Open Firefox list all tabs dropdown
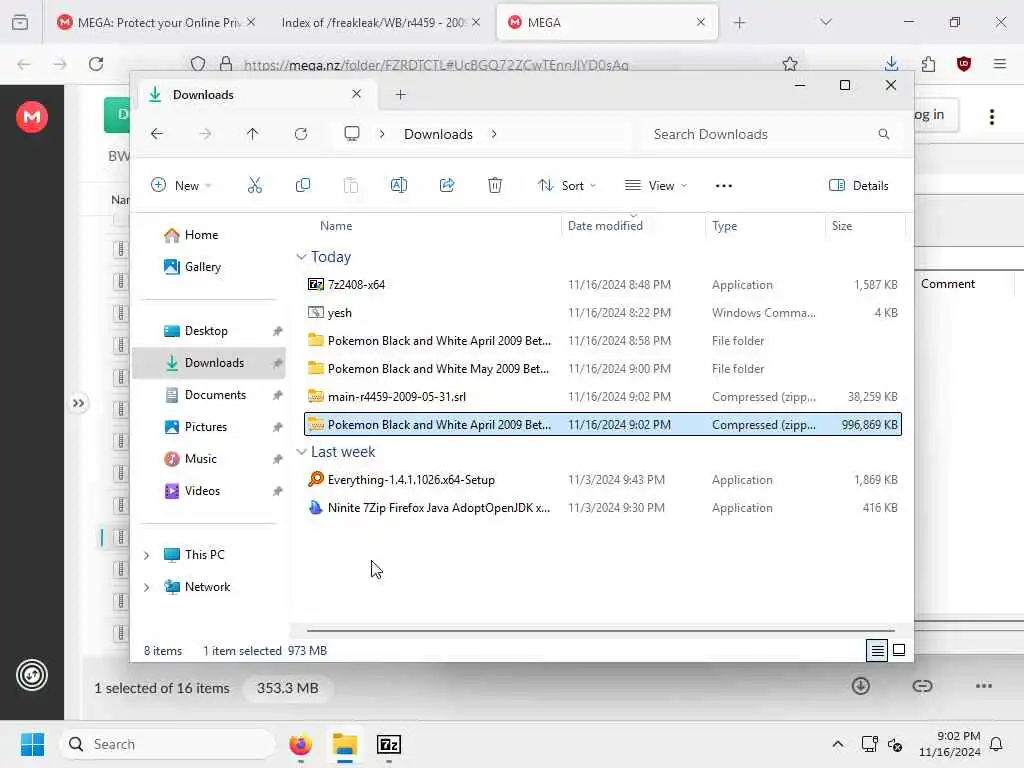The height and width of the screenshot is (768, 1024). pos(825,22)
